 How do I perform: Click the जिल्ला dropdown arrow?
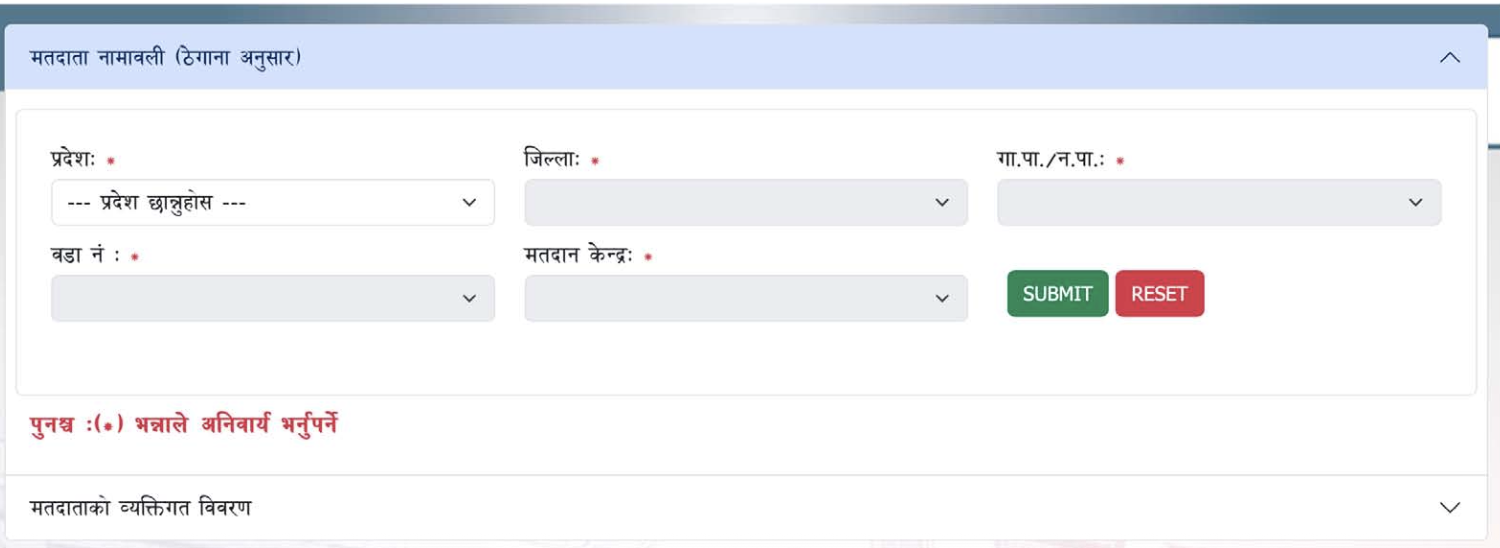(x=942, y=203)
